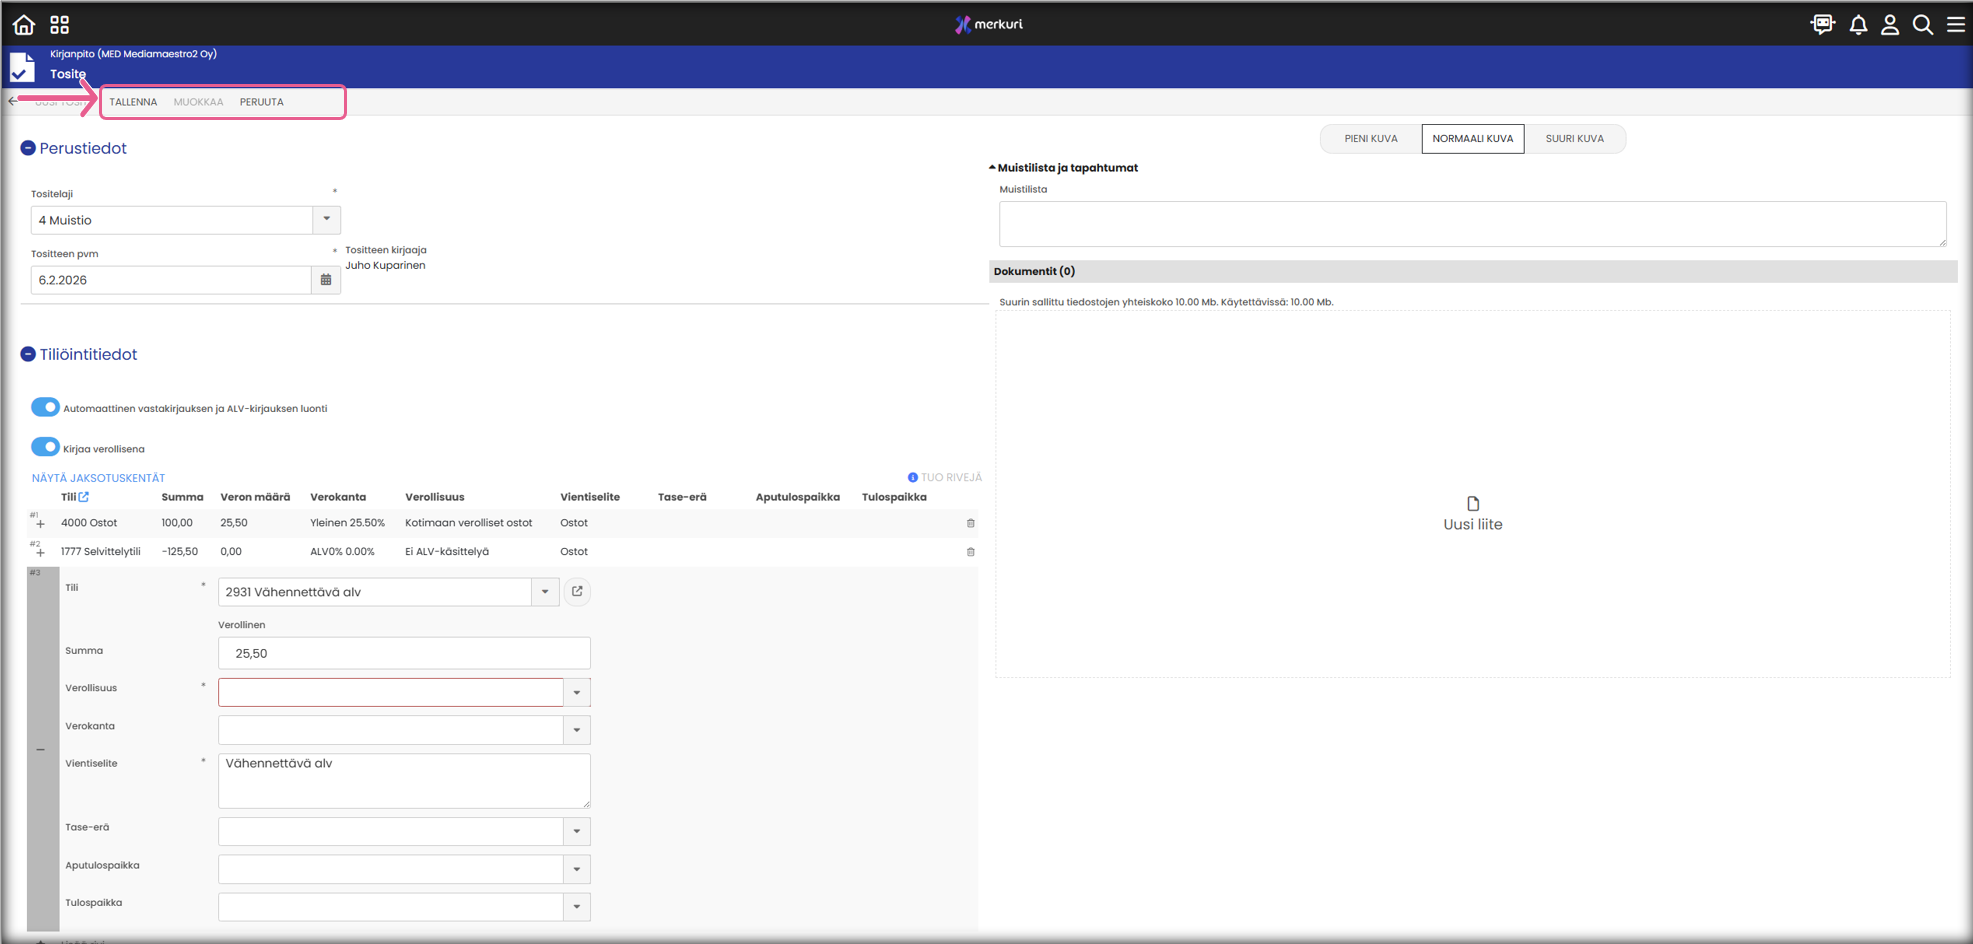Open the Verollisuus dropdown

(x=577, y=692)
